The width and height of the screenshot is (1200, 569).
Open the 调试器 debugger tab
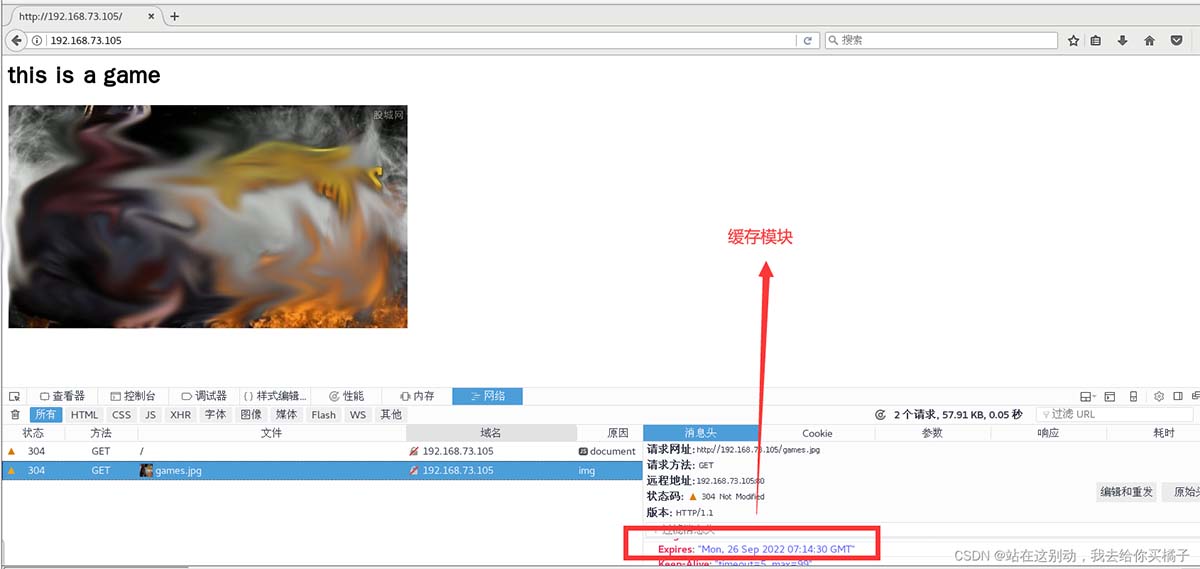pyautogui.click(x=204, y=396)
